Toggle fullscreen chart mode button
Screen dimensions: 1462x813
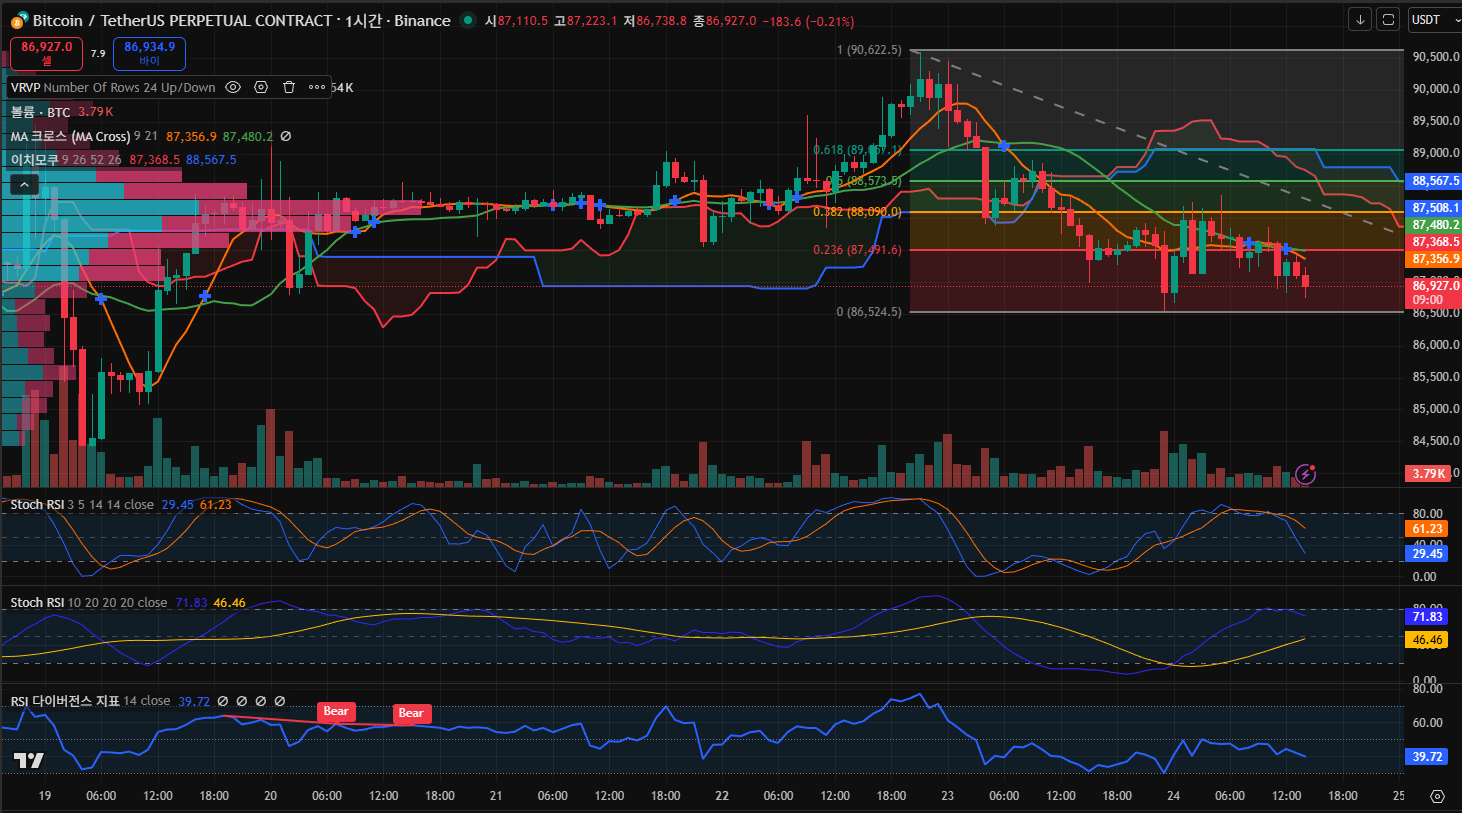[x=1387, y=20]
